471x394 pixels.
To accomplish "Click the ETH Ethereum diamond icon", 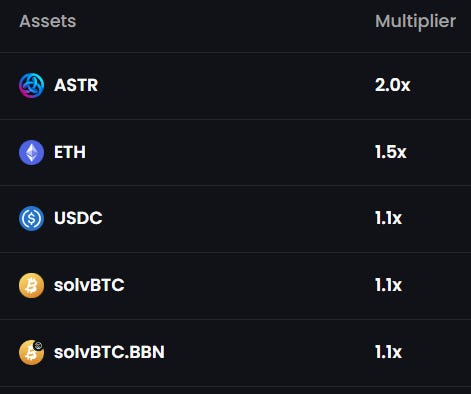I will [x=31, y=152].
